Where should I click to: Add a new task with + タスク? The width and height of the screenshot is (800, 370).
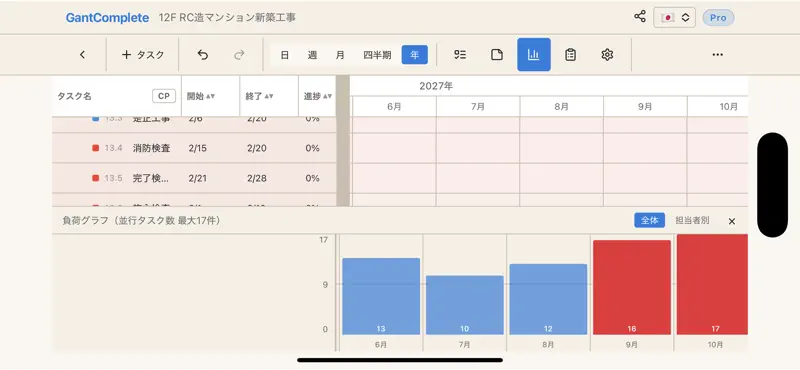[143, 55]
